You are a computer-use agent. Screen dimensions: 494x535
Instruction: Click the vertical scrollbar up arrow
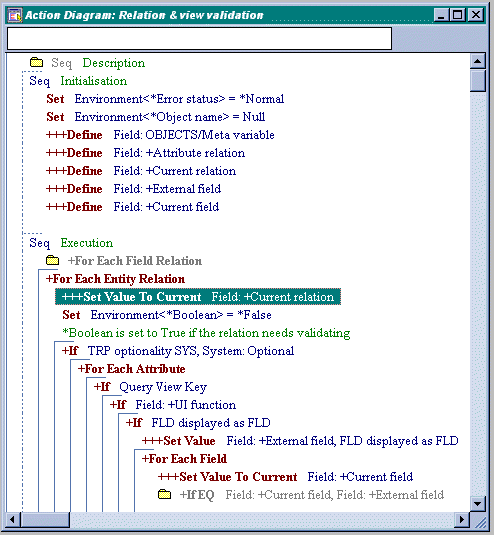click(x=477, y=61)
